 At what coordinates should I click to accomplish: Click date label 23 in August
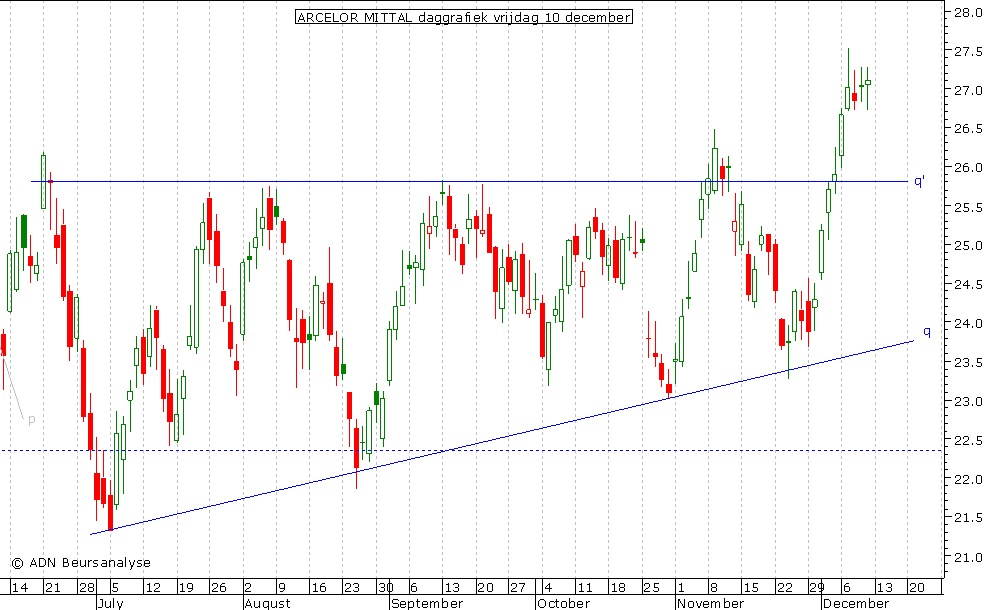coord(352,587)
